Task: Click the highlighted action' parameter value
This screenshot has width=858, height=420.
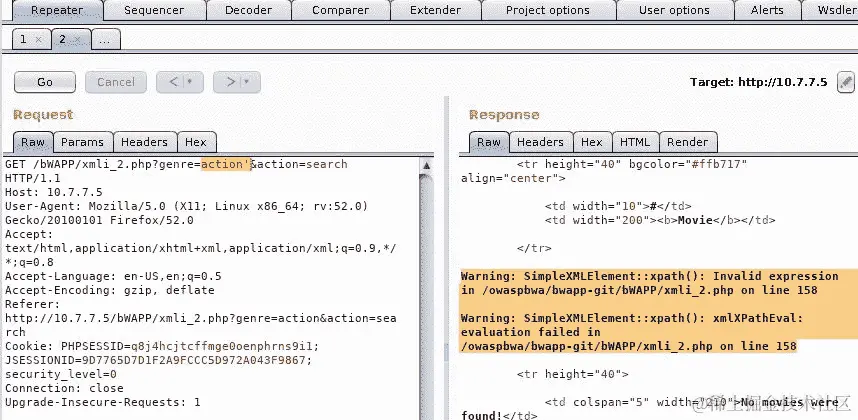Action: pyautogui.click(x=225, y=164)
